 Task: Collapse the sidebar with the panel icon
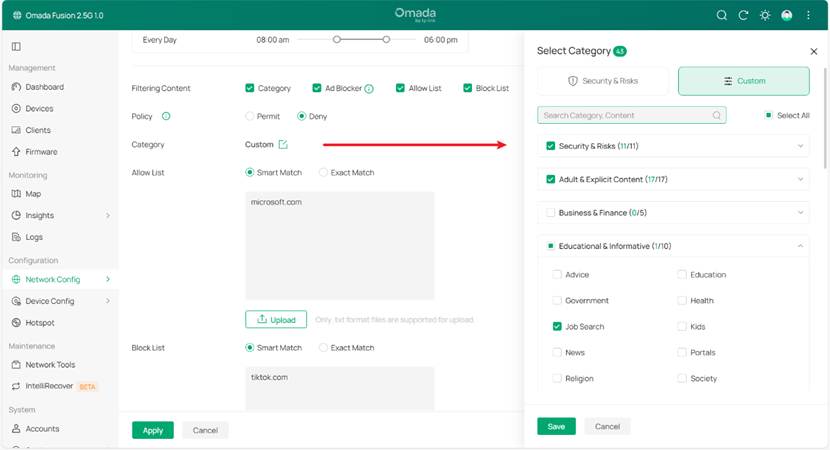tap(16, 47)
